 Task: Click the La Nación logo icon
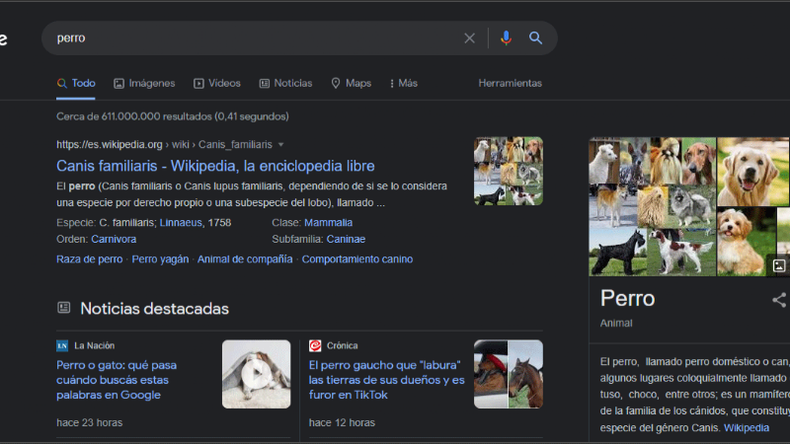click(x=62, y=346)
